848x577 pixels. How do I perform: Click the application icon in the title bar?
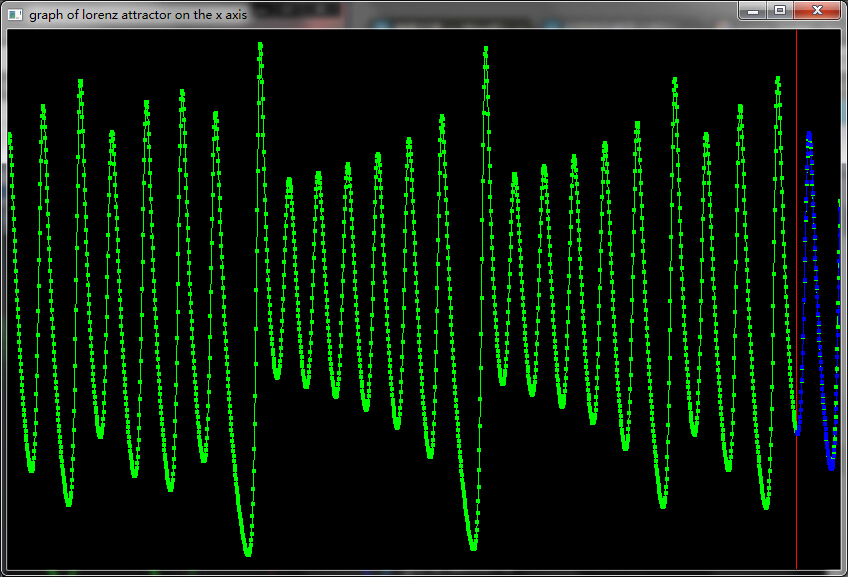point(15,15)
